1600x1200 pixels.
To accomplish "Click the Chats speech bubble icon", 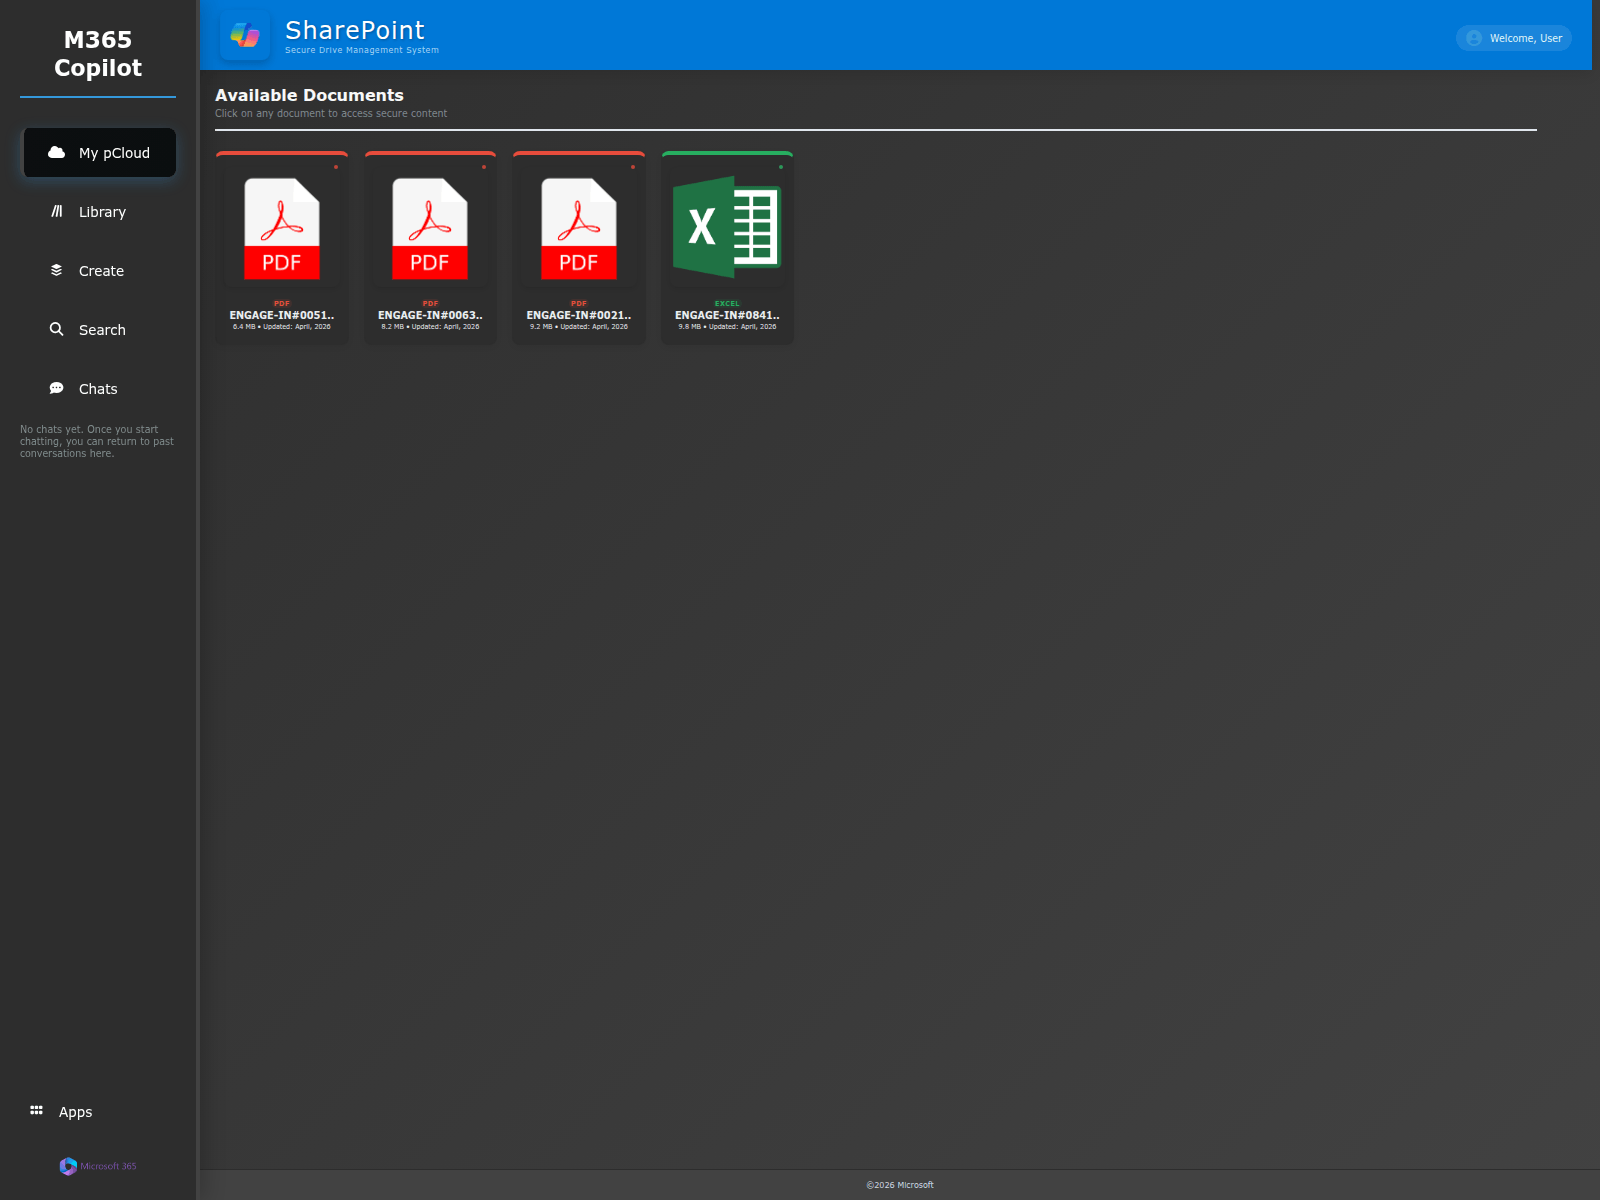I will [57, 389].
